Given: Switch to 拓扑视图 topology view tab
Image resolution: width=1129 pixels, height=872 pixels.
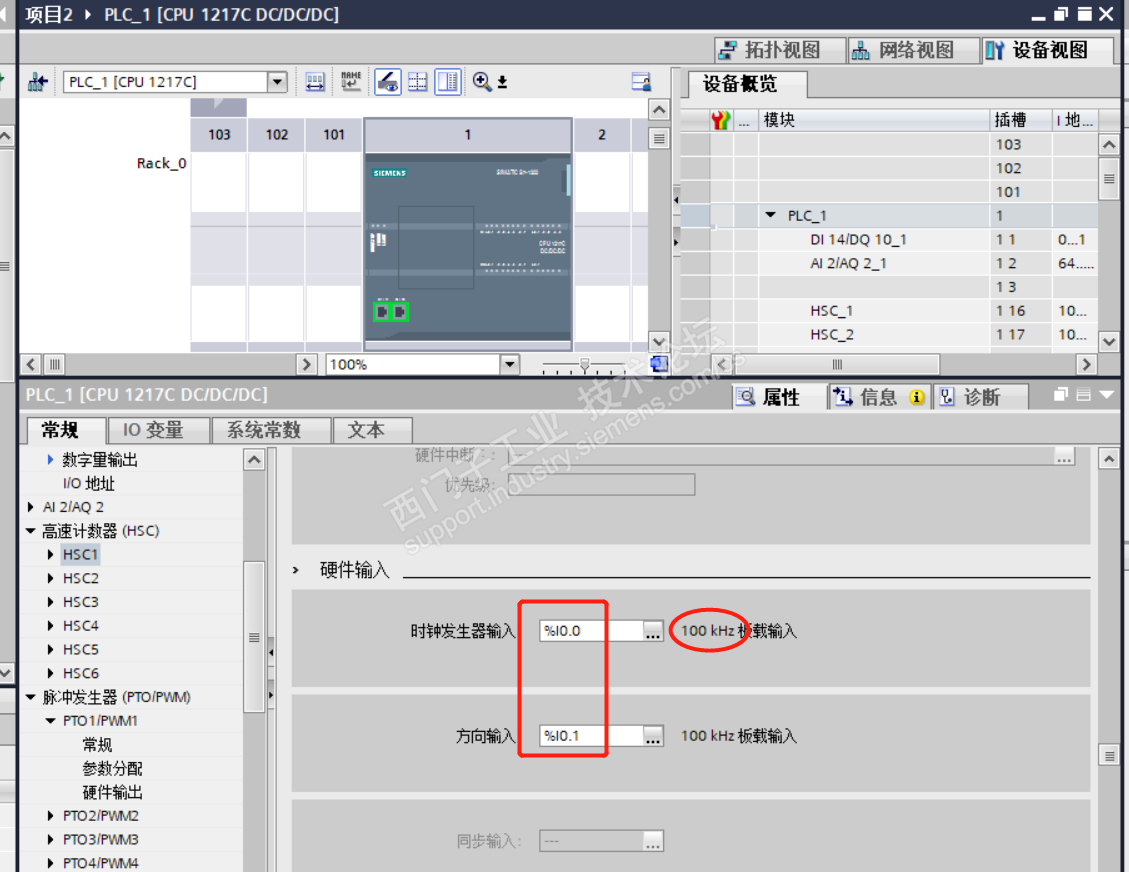Looking at the screenshot, I should click(781, 50).
